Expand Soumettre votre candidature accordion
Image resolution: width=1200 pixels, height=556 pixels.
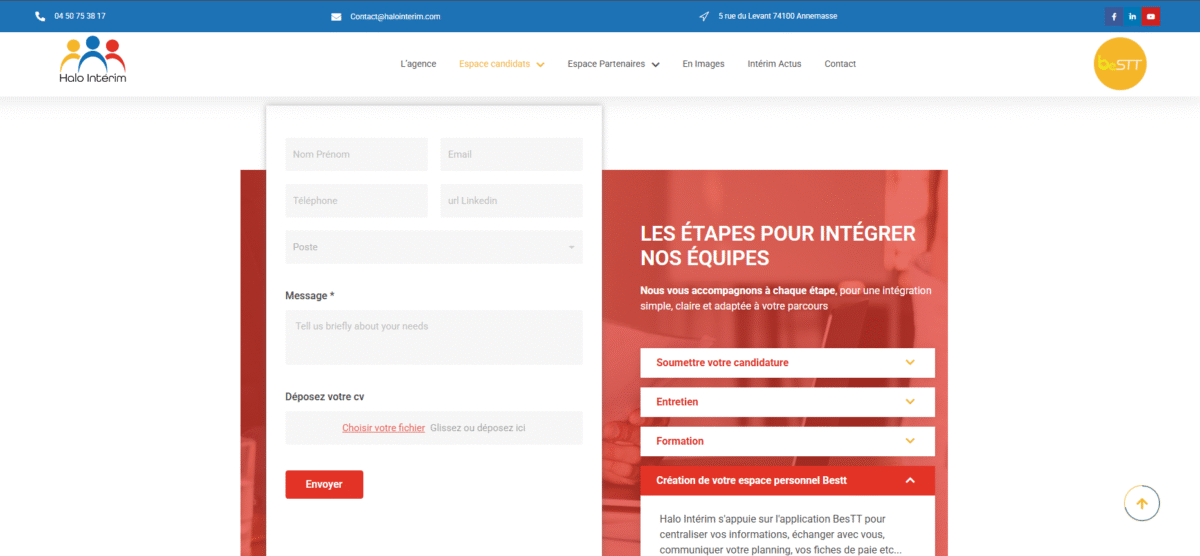[x=787, y=362]
